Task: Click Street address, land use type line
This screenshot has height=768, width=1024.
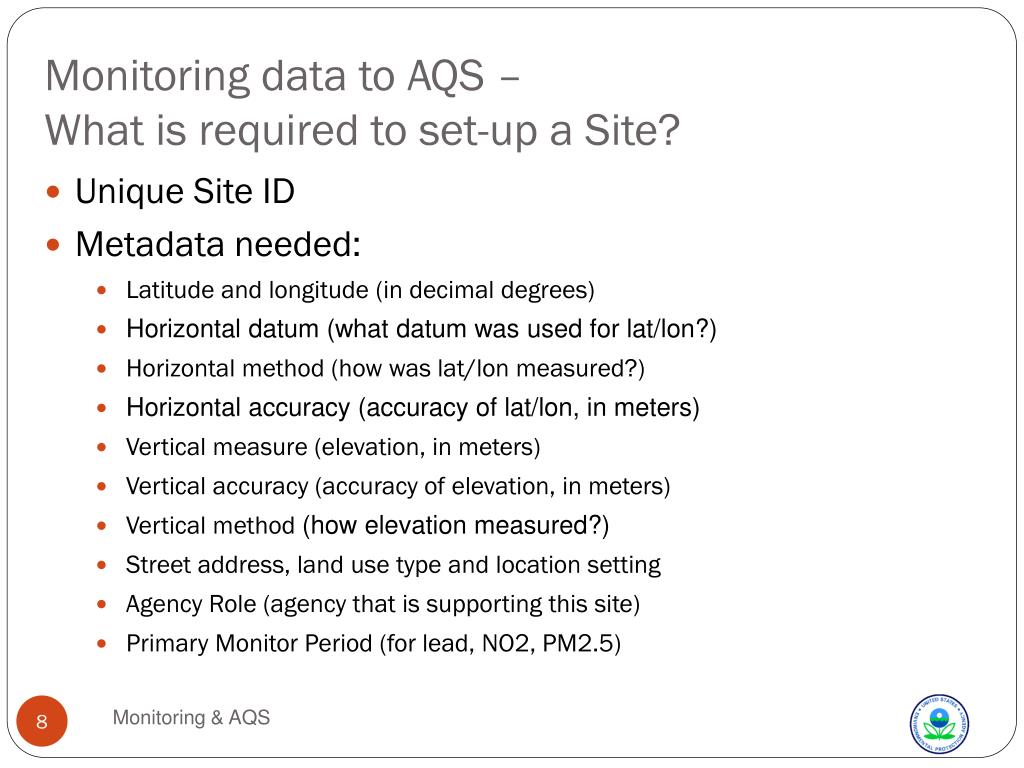Action: [393, 566]
